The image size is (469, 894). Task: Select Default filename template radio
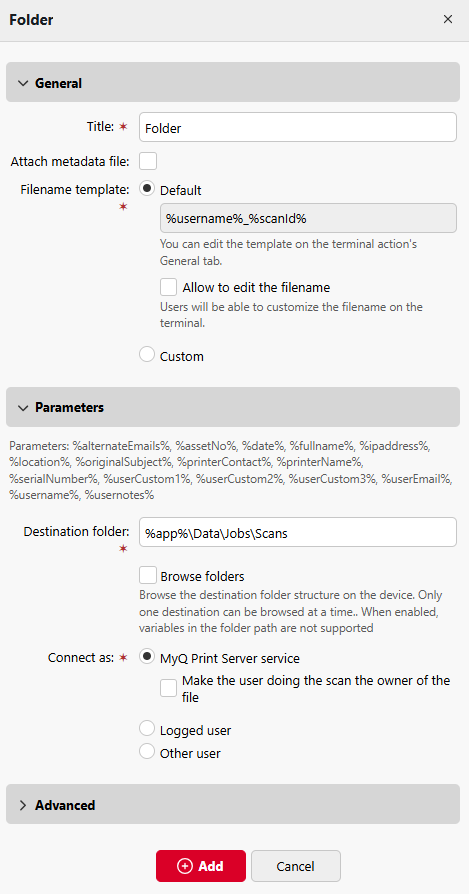tap(147, 189)
